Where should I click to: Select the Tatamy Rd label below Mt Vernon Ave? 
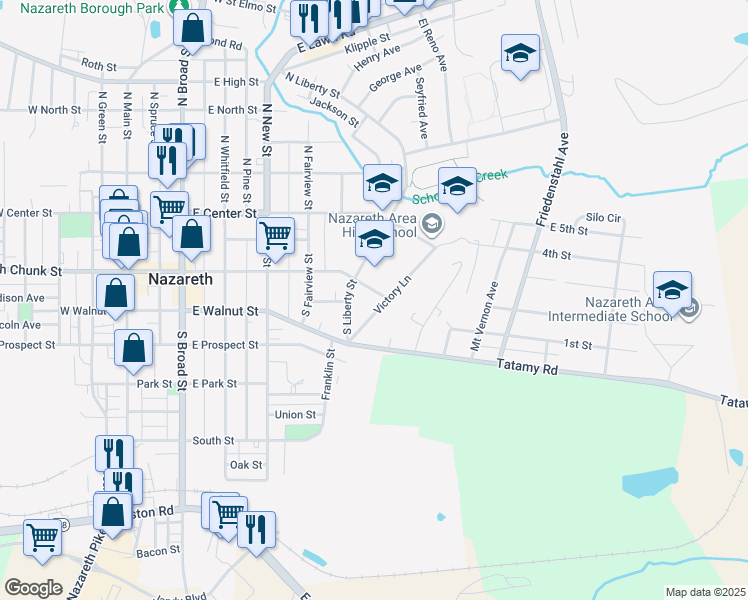tap(527, 367)
